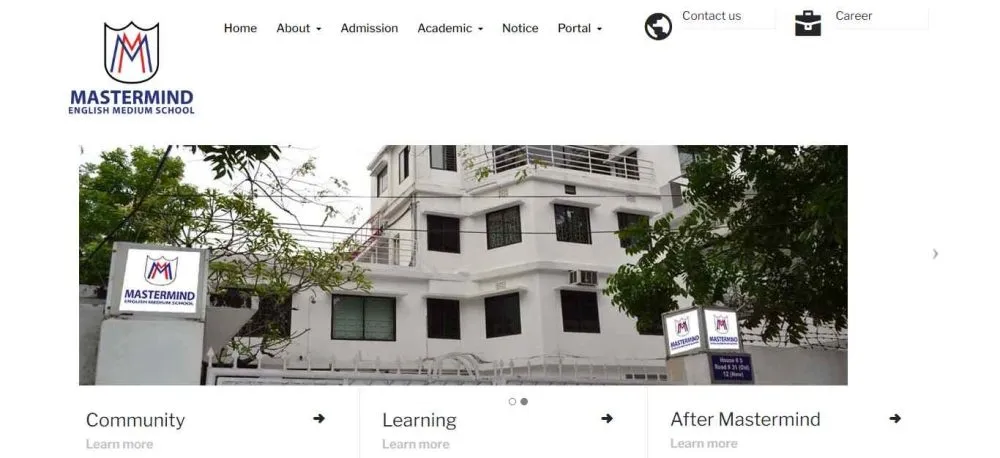Image resolution: width=1000 pixels, height=458 pixels.
Task: Expand the About dropdown menu
Action: click(x=298, y=28)
